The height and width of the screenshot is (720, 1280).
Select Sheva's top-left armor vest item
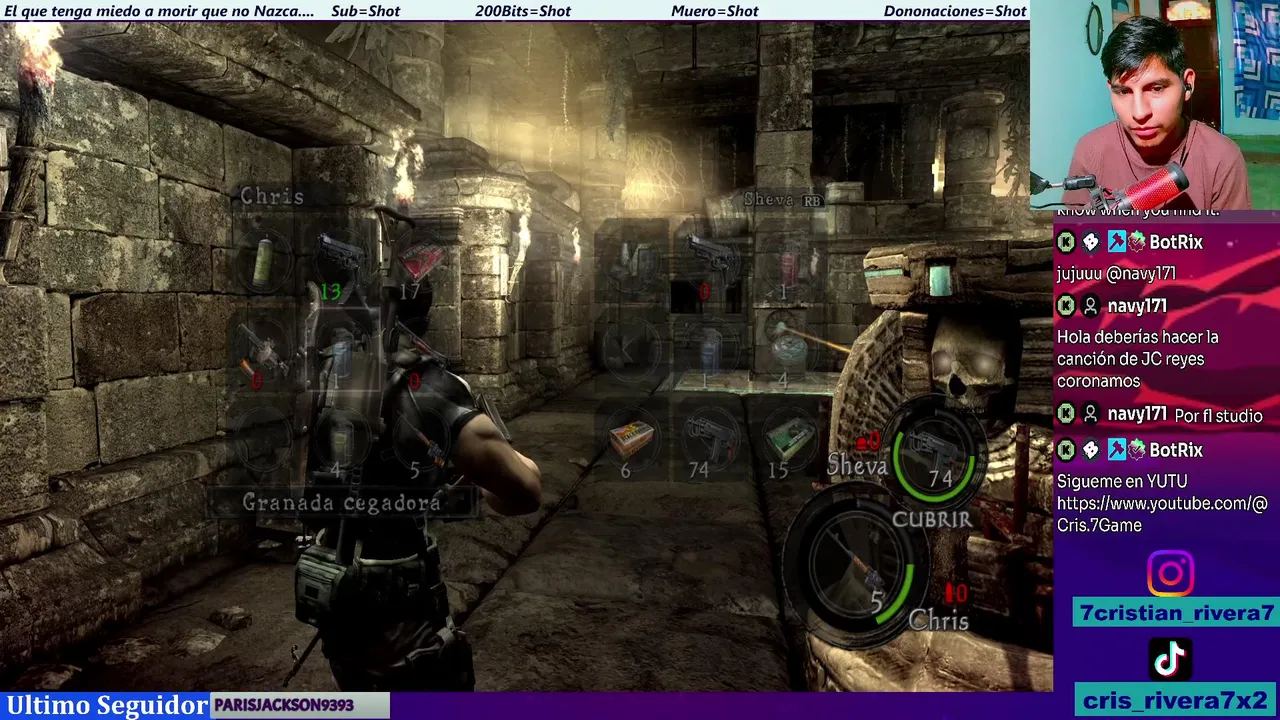[x=632, y=263]
